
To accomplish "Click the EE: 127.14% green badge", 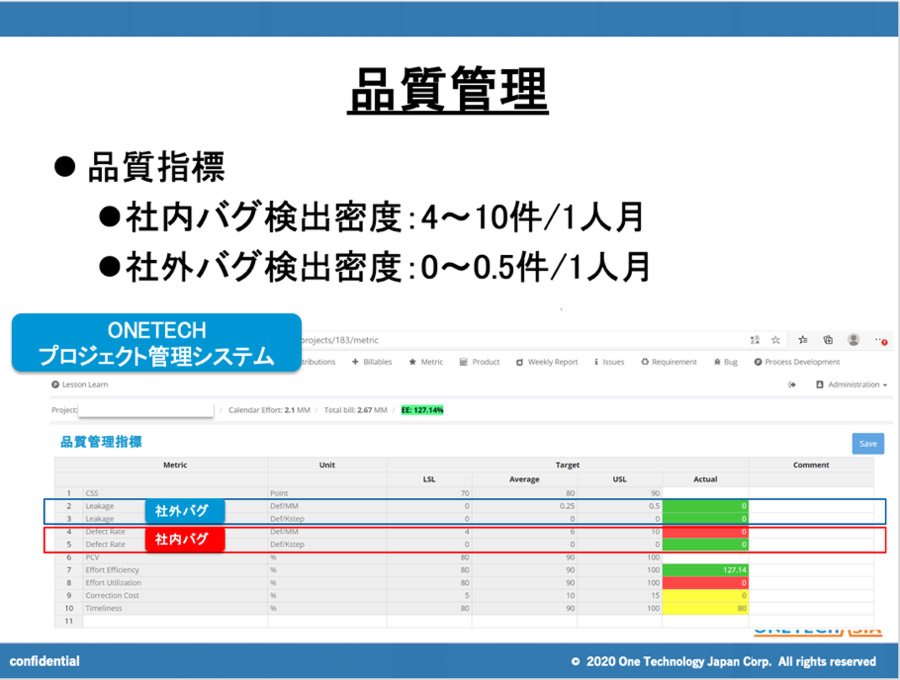I will [422, 410].
